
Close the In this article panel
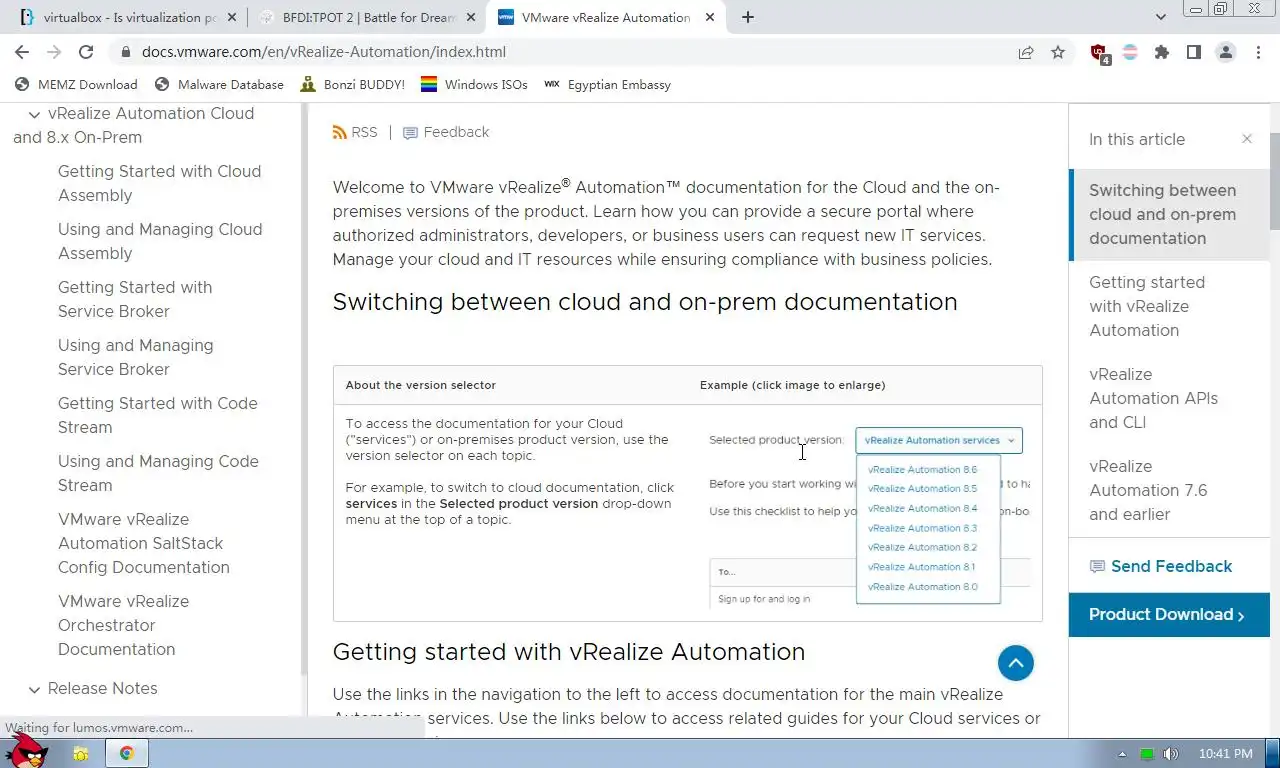(x=1246, y=139)
